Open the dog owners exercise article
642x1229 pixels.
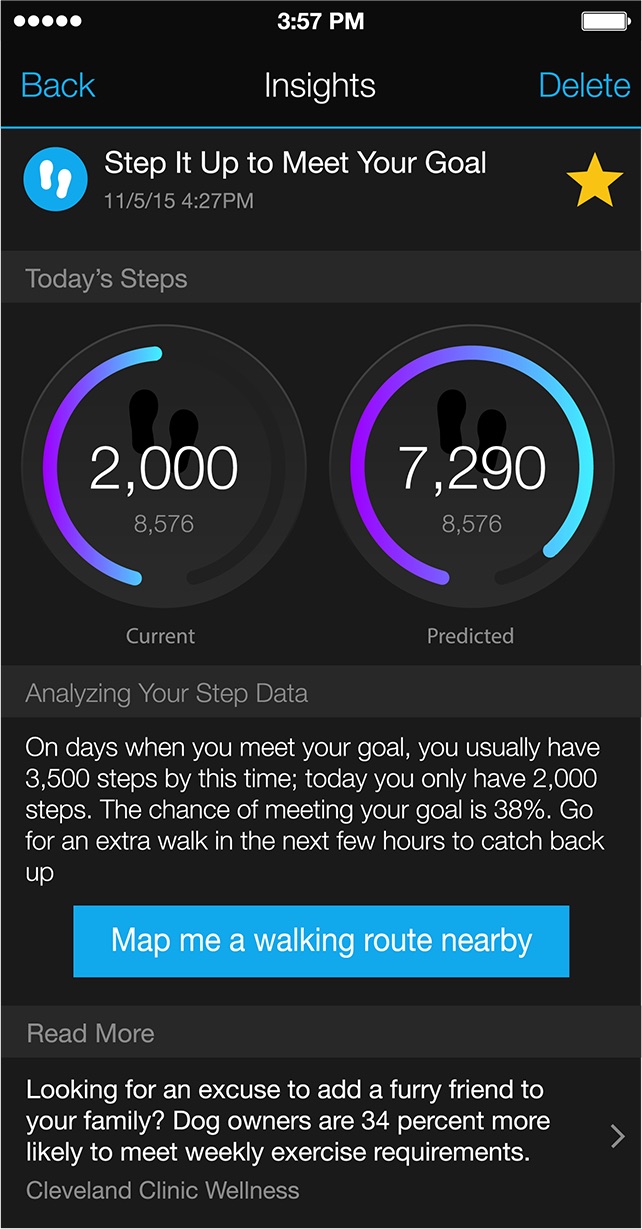(290, 1121)
